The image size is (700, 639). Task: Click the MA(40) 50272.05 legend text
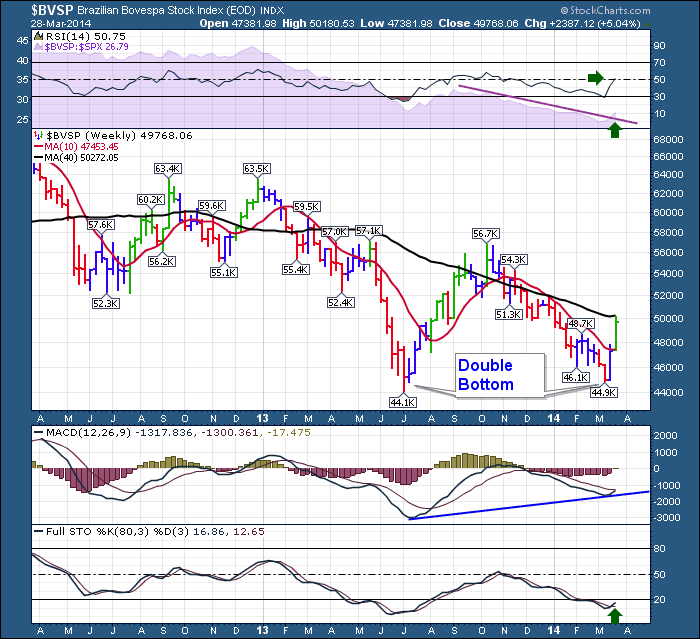(x=81, y=158)
